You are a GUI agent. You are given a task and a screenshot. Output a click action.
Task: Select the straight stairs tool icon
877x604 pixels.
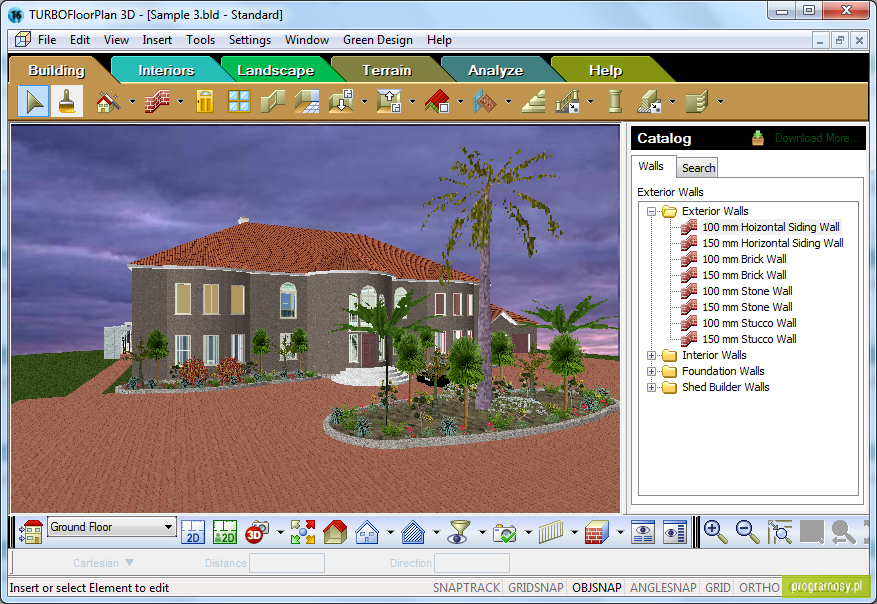[533, 101]
